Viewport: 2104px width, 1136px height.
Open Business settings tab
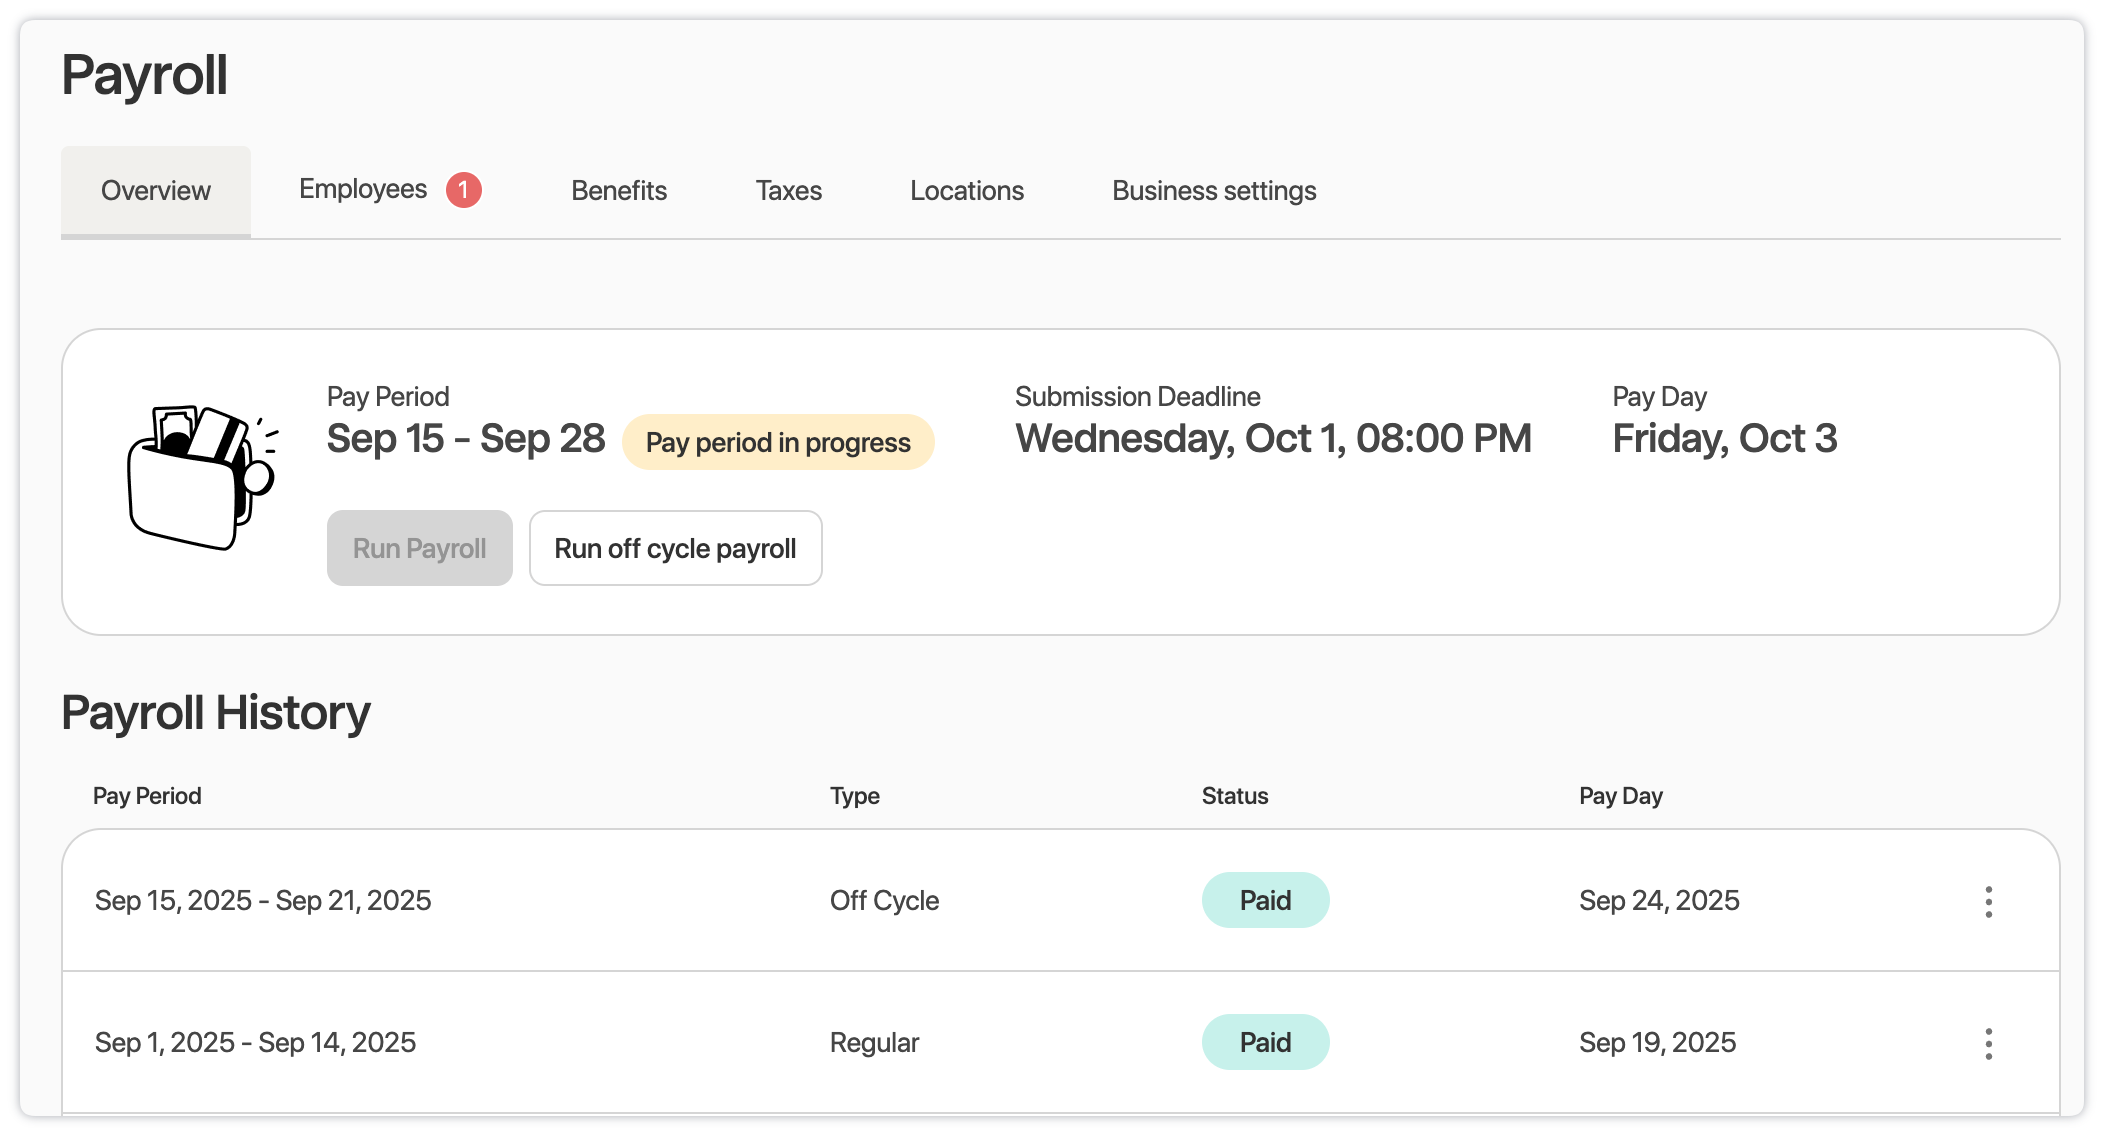[x=1213, y=191]
